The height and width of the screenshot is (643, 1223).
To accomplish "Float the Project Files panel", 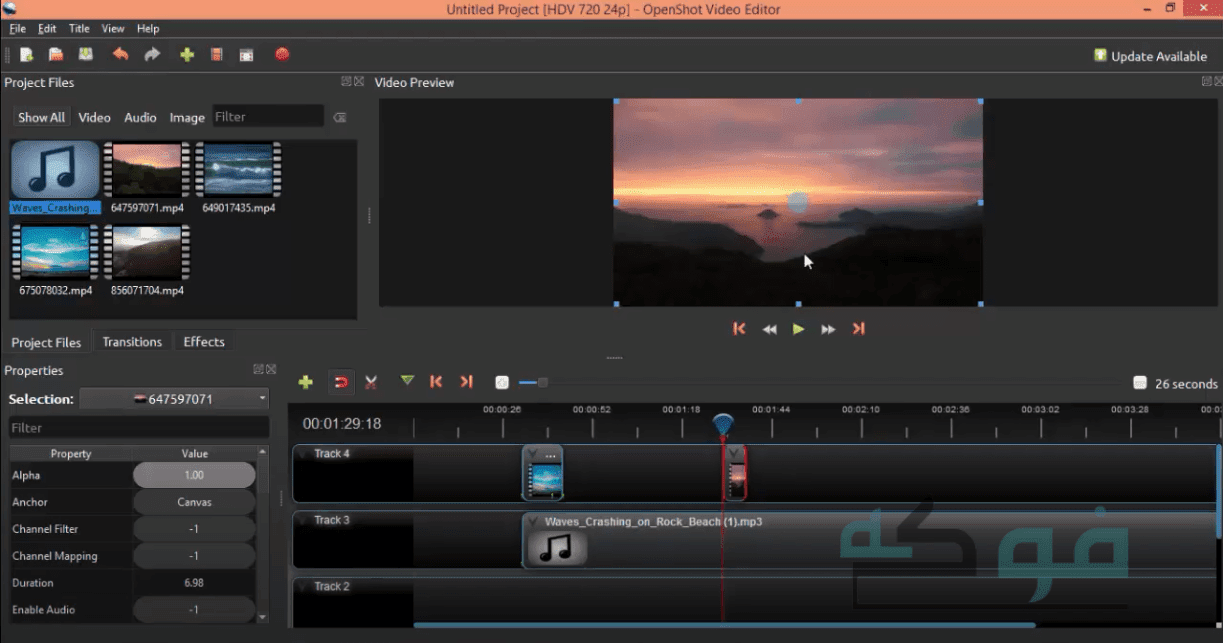I will (345, 81).
